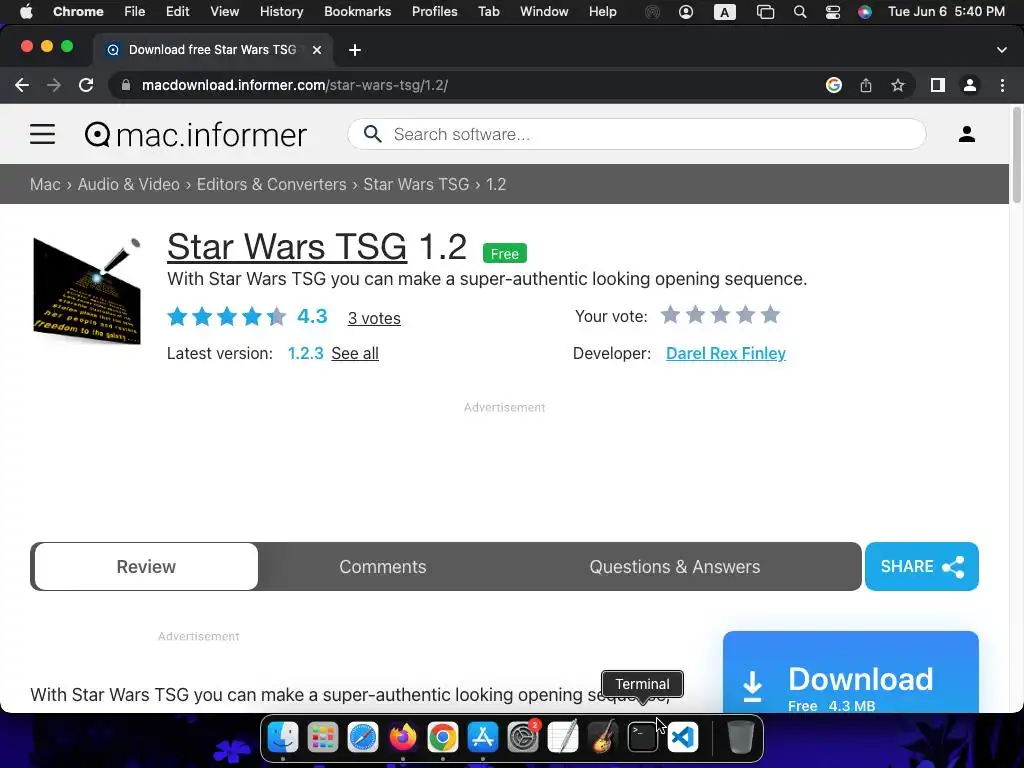Open the File menu
The image size is (1024, 768).
tap(135, 11)
